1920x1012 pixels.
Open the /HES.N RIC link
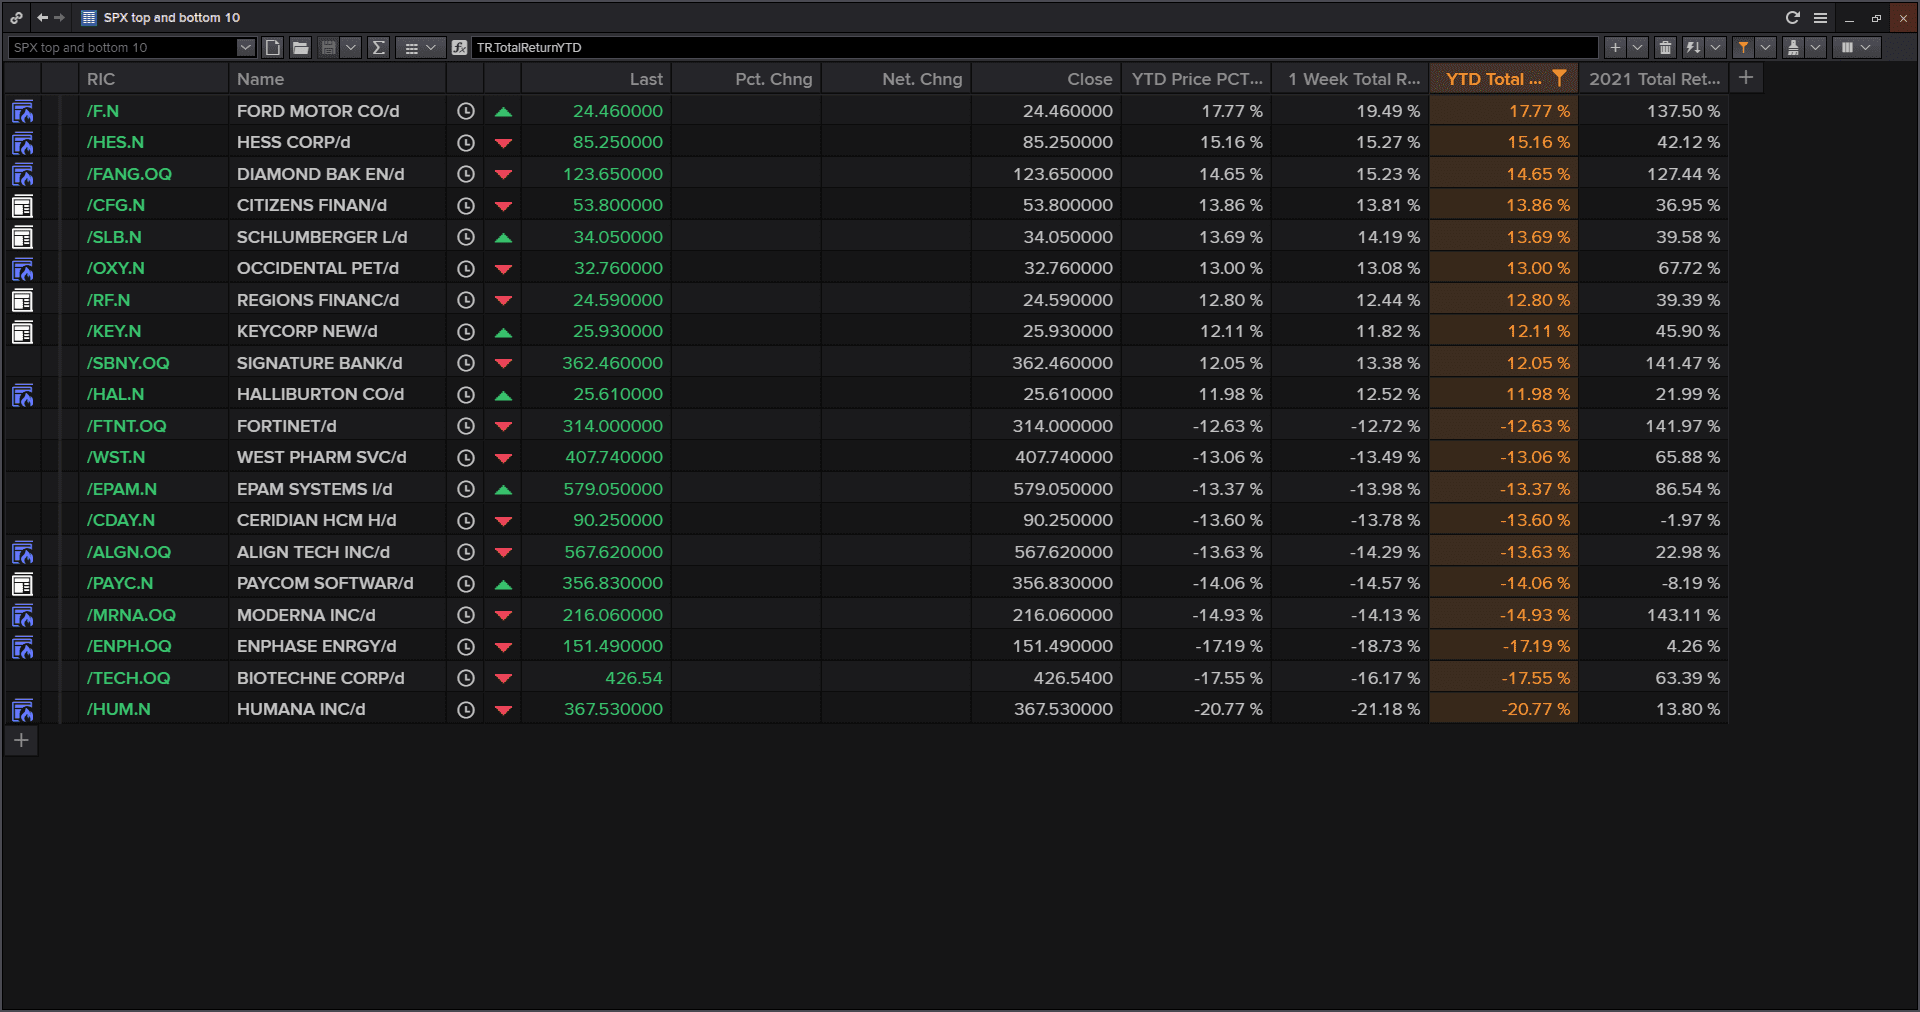[x=115, y=142]
